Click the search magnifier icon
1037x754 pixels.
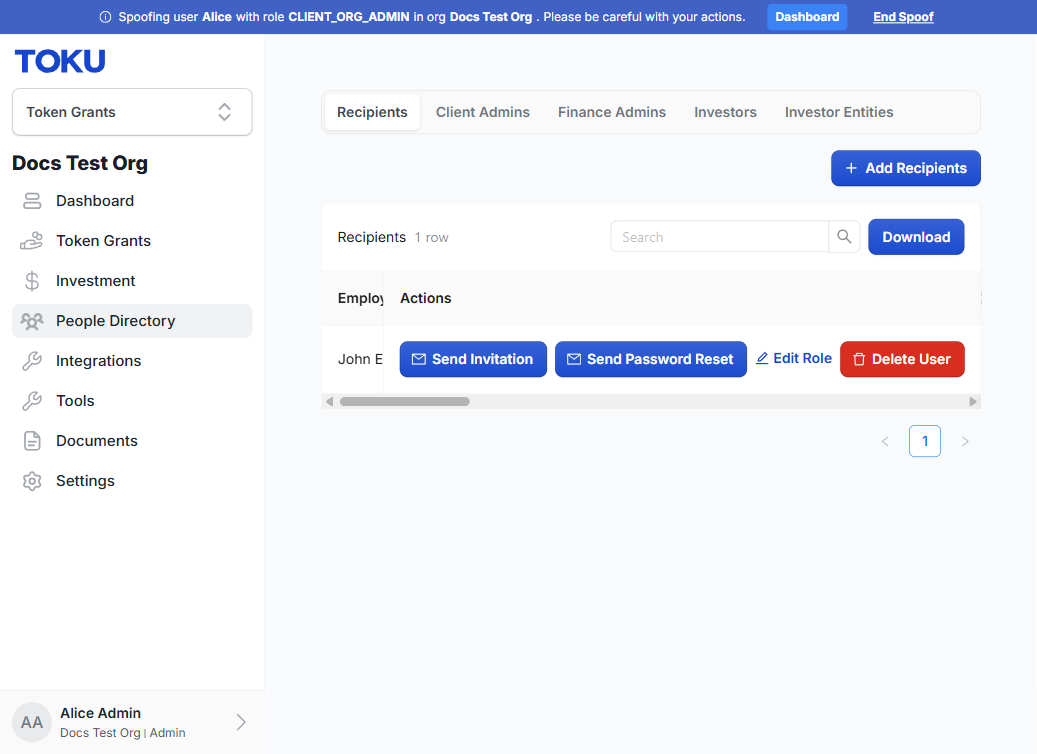coord(844,237)
